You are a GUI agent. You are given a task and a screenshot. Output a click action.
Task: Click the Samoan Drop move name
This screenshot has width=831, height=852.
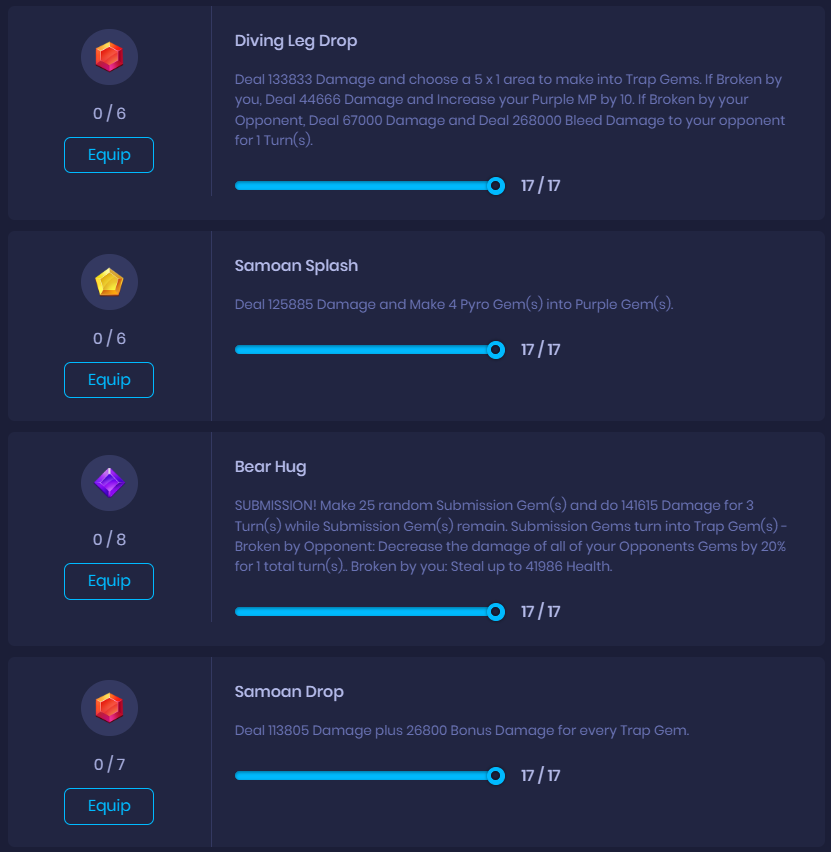[x=289, y=692]
